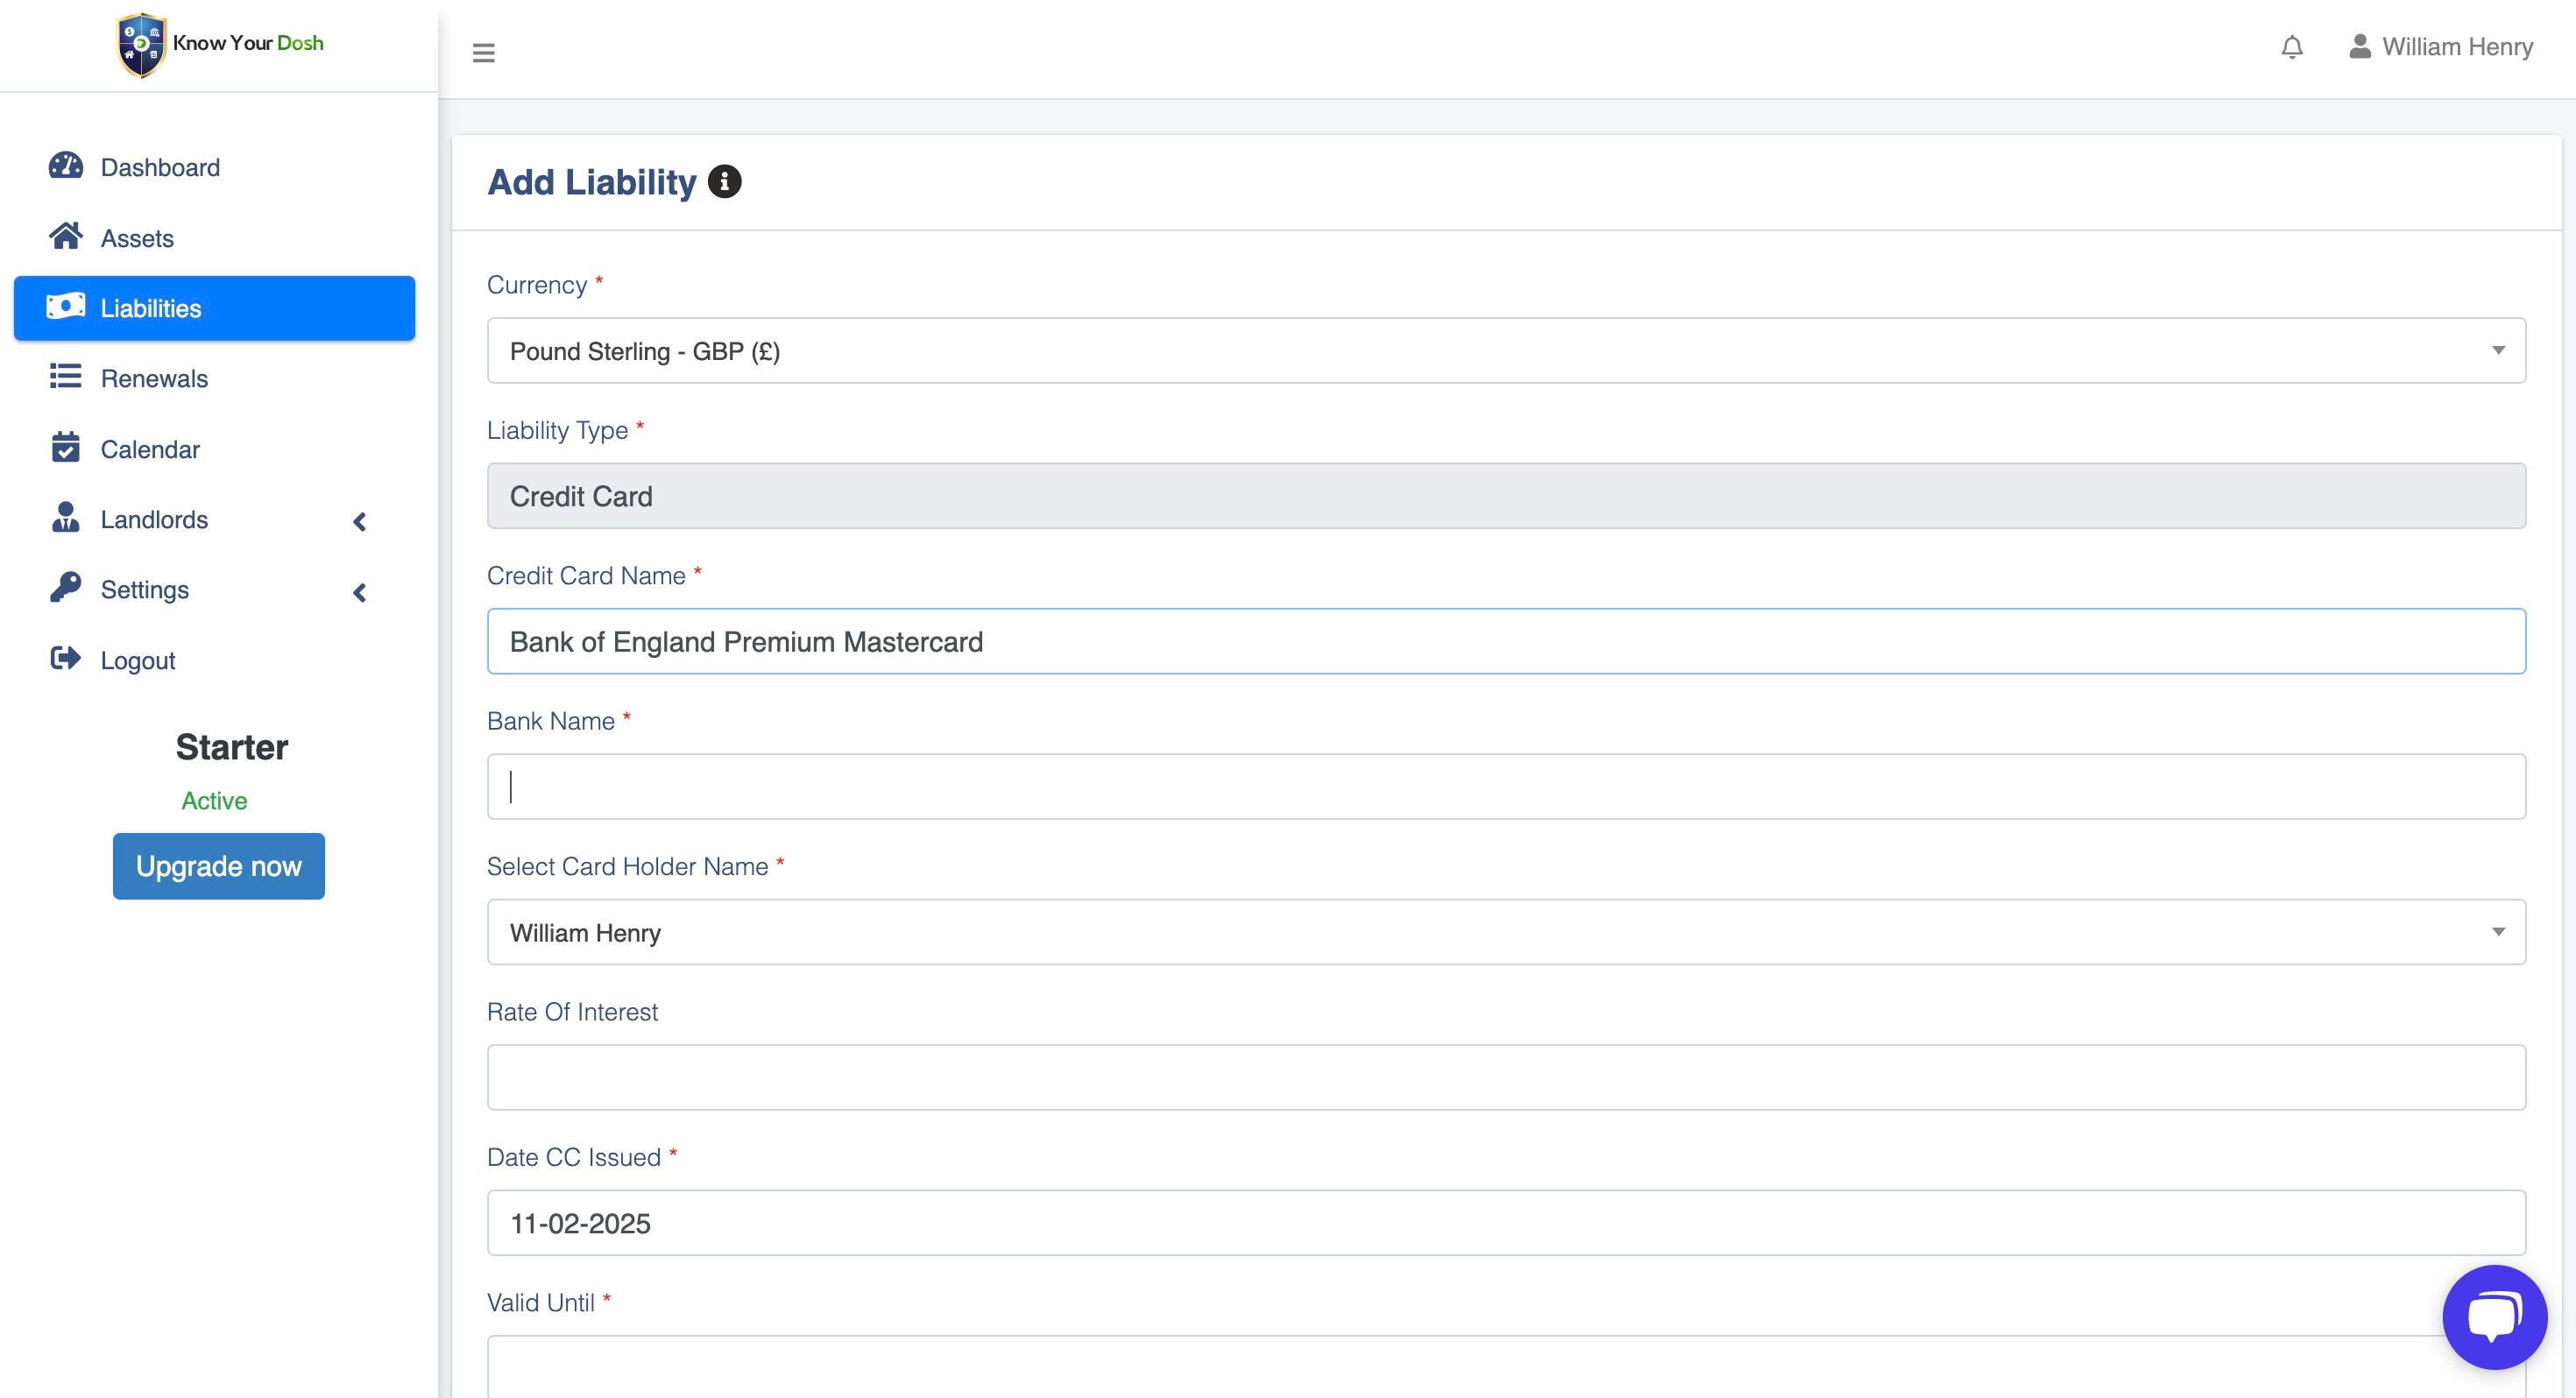Expand the Landlords submenu chevron
Screen dimensions: 2576x1398
click(x=360, y=521)
